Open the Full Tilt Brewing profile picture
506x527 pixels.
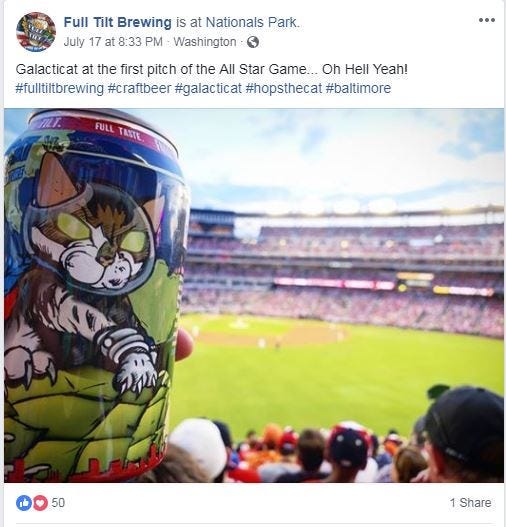(x=36, y=32)
